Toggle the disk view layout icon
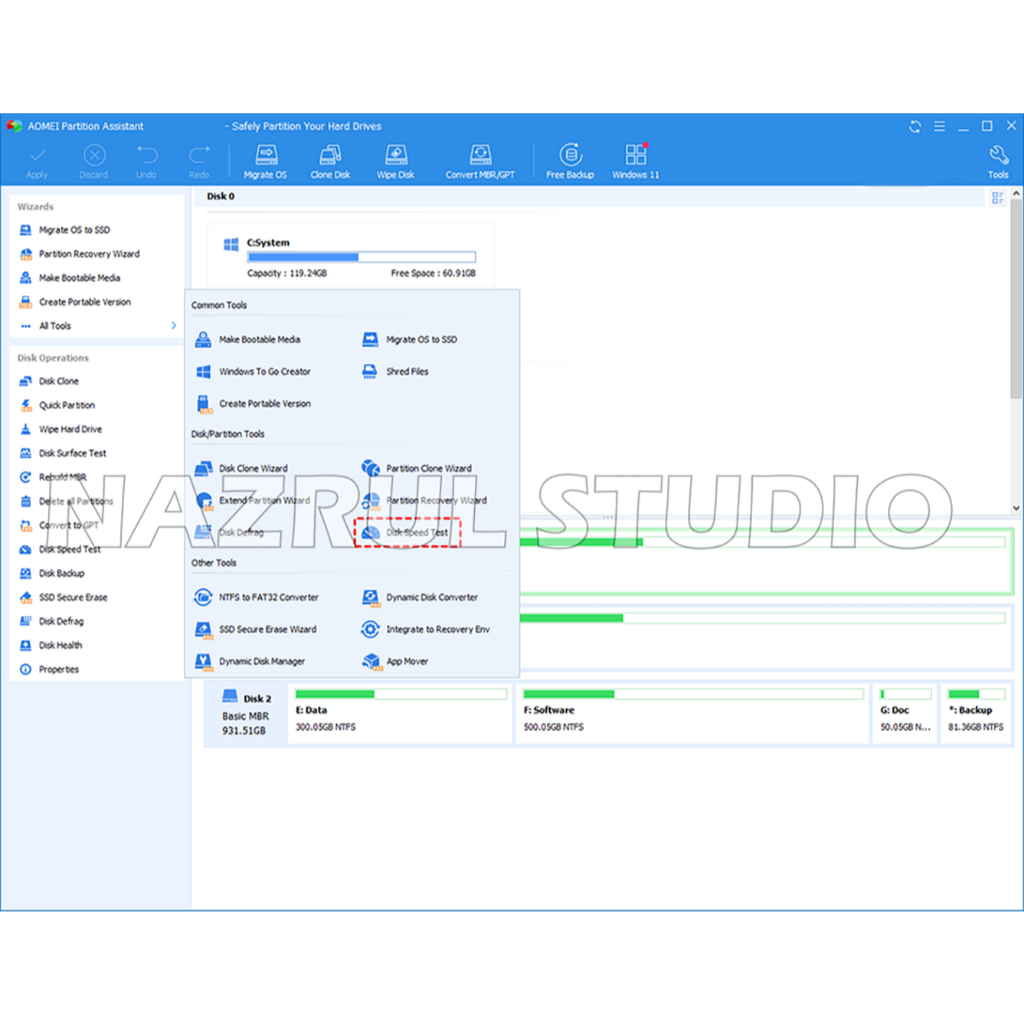 (x=997, y=198)
